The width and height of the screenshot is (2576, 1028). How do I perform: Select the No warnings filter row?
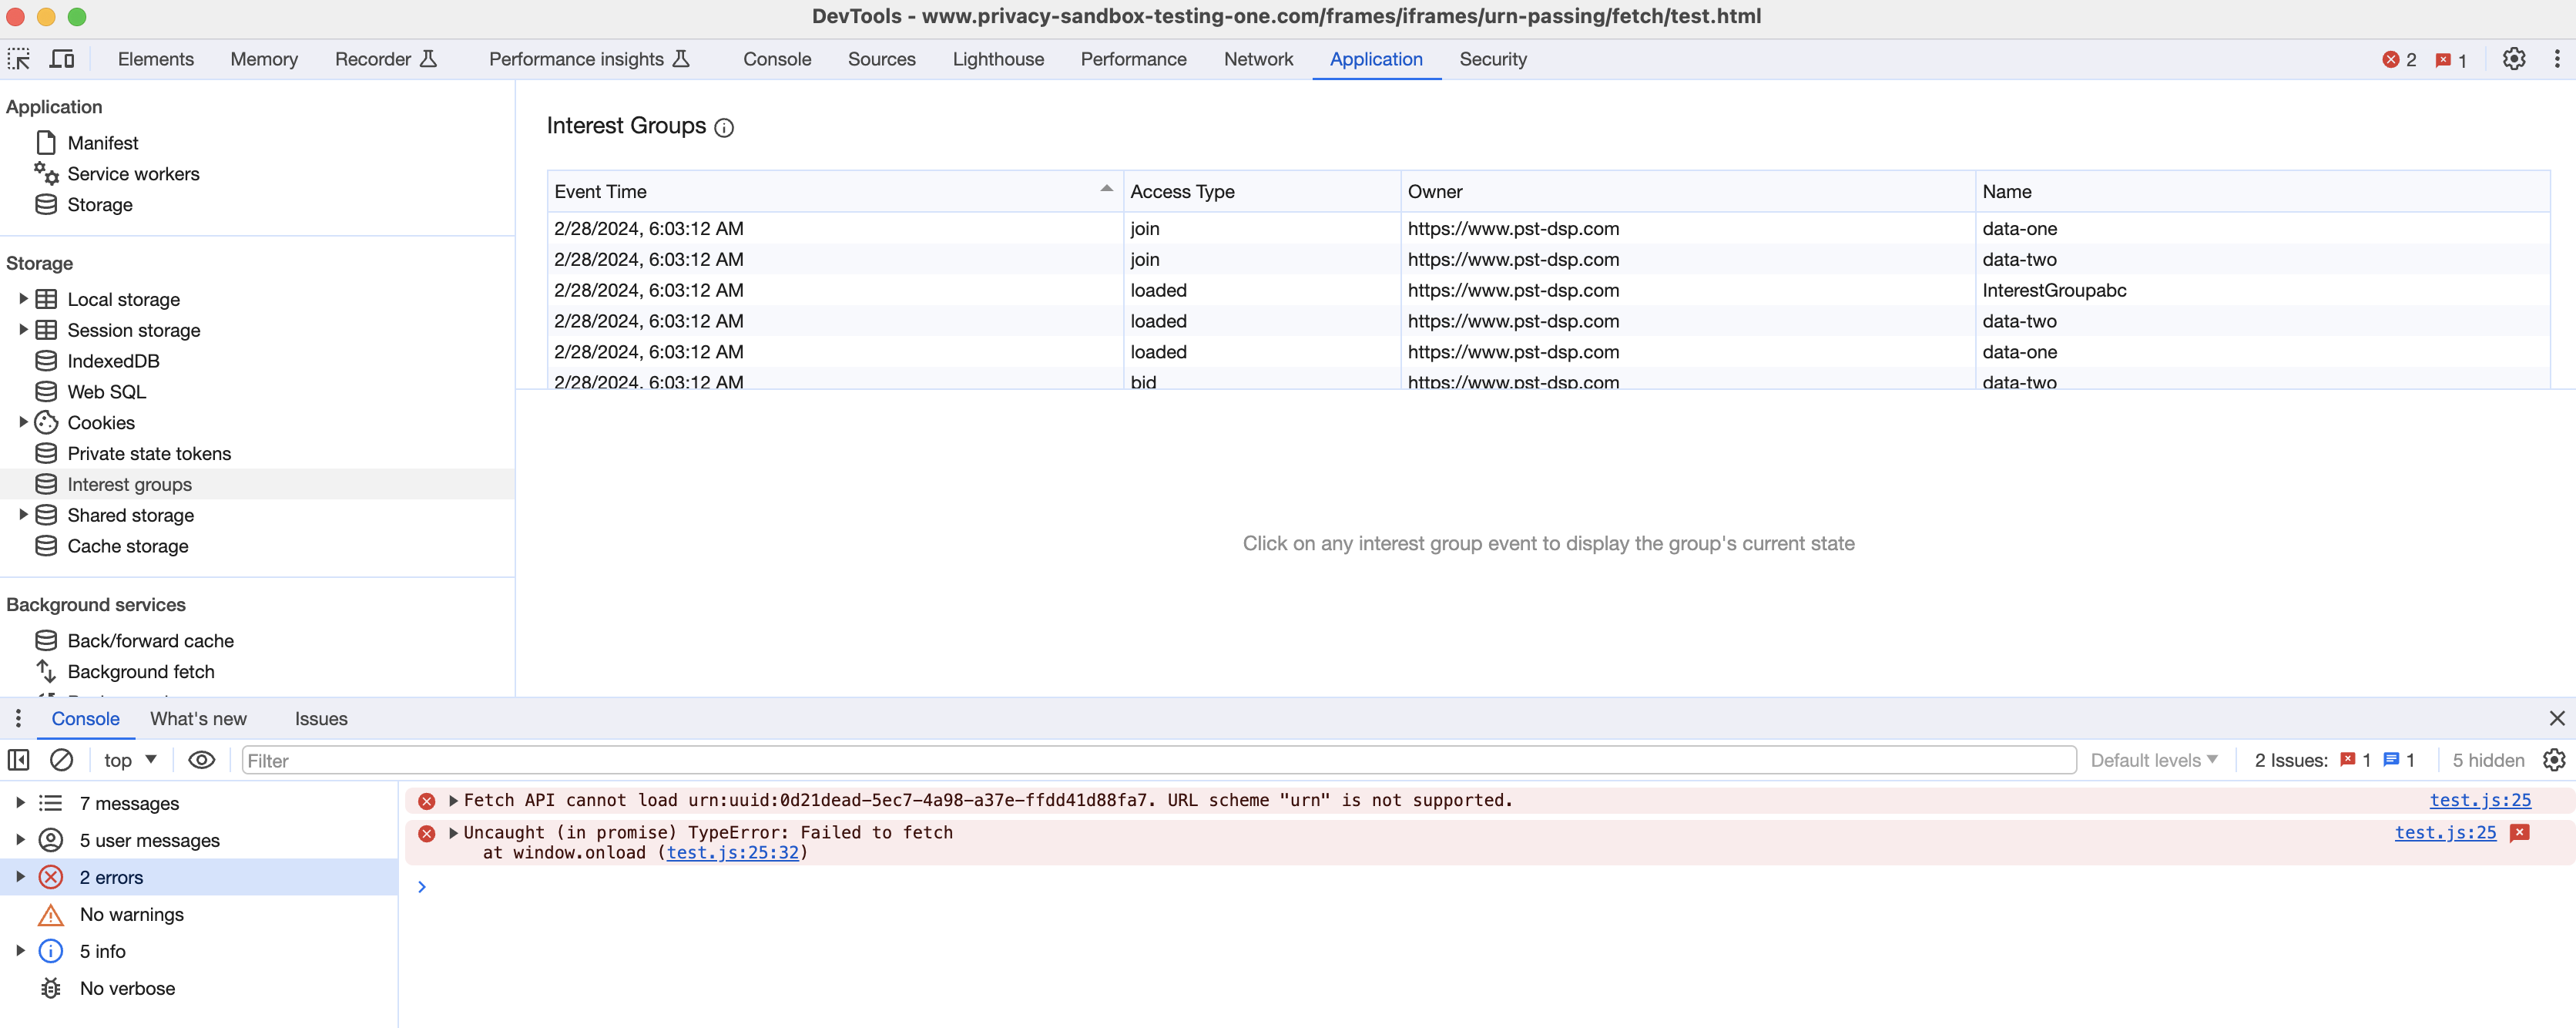(198, 914)
